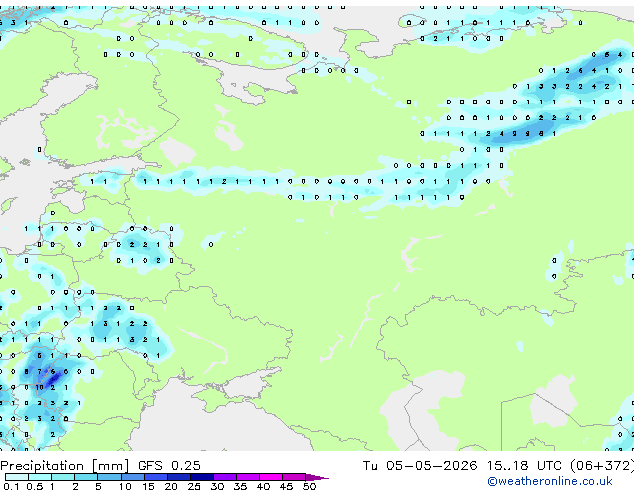The image size is (634, 490).
Task: Click the legend swatch between 0.5 and 1
Action: coord(40,477)
